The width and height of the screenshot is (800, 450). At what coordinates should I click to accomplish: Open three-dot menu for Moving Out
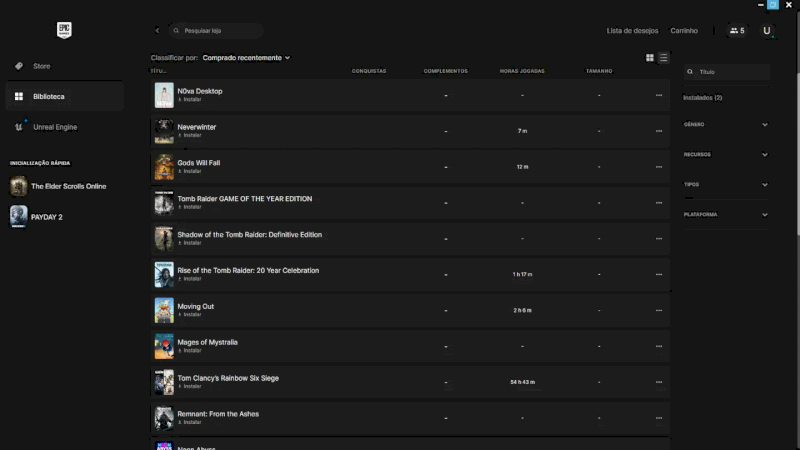coord(659,310)
